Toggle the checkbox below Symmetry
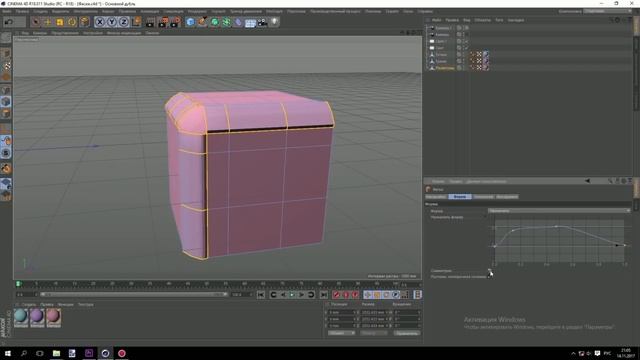 tap(489, 276)
